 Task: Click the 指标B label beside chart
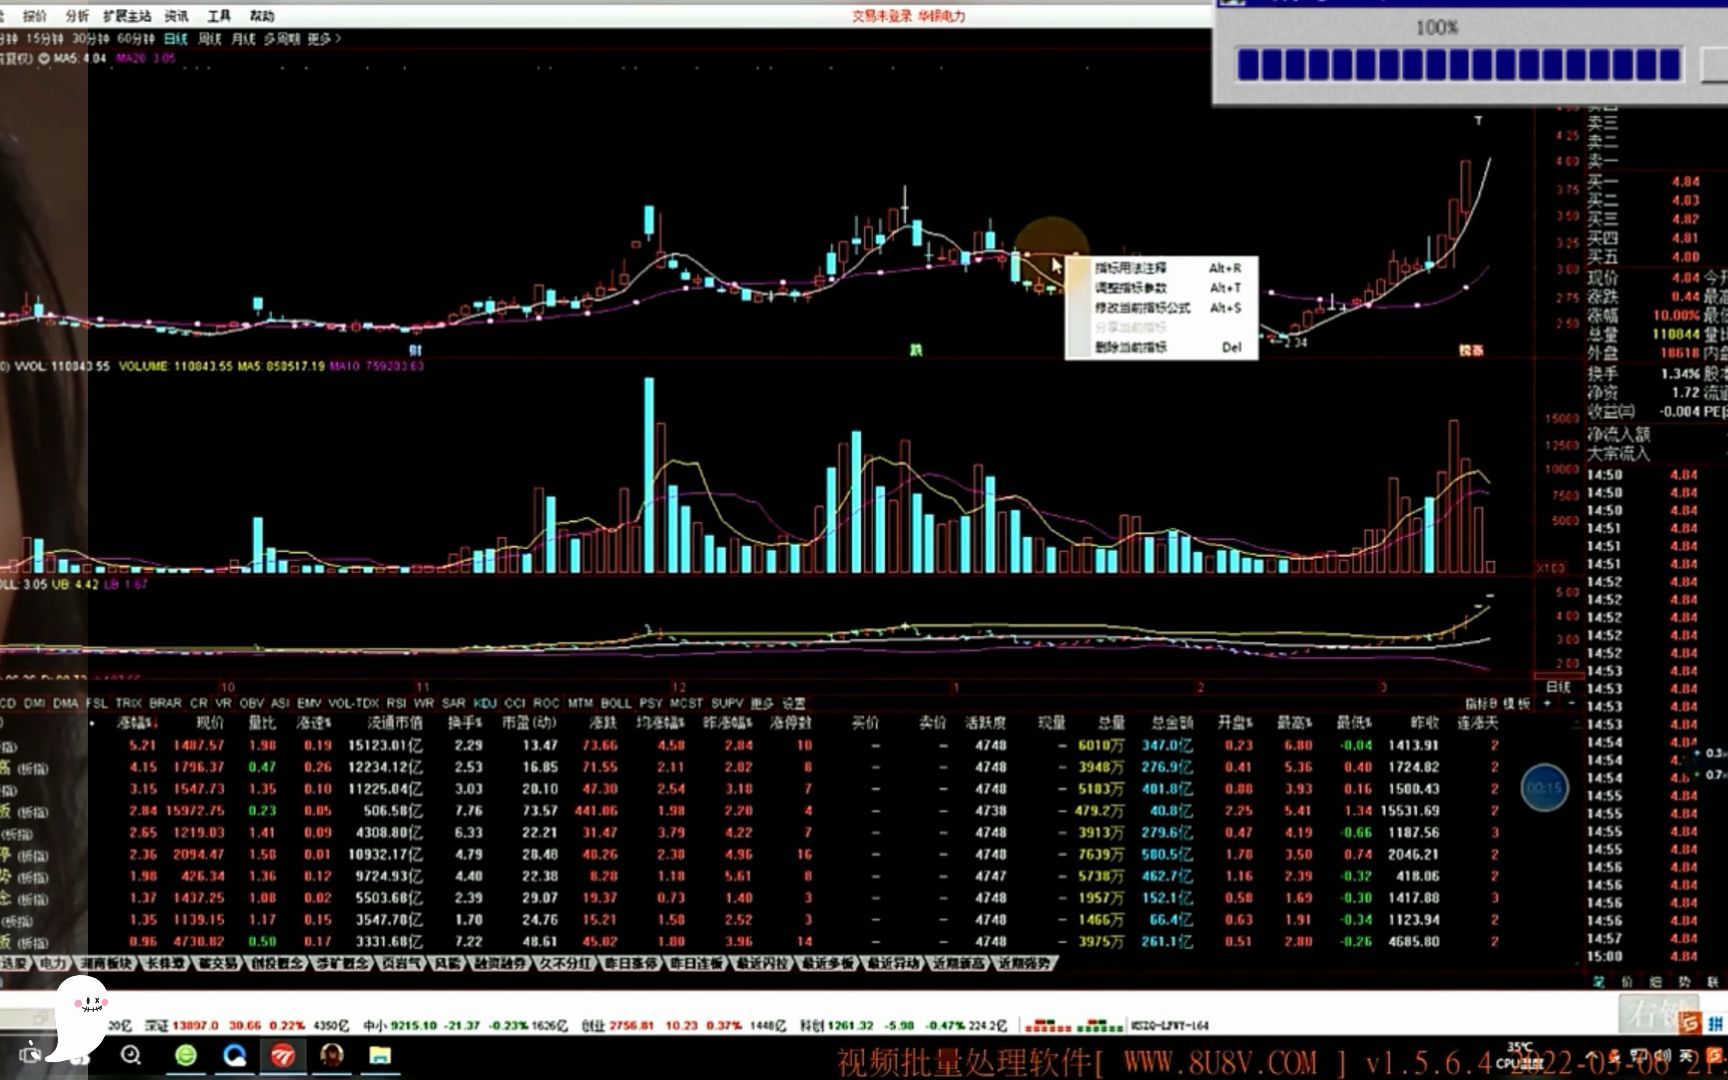[x=1481, y=704]
